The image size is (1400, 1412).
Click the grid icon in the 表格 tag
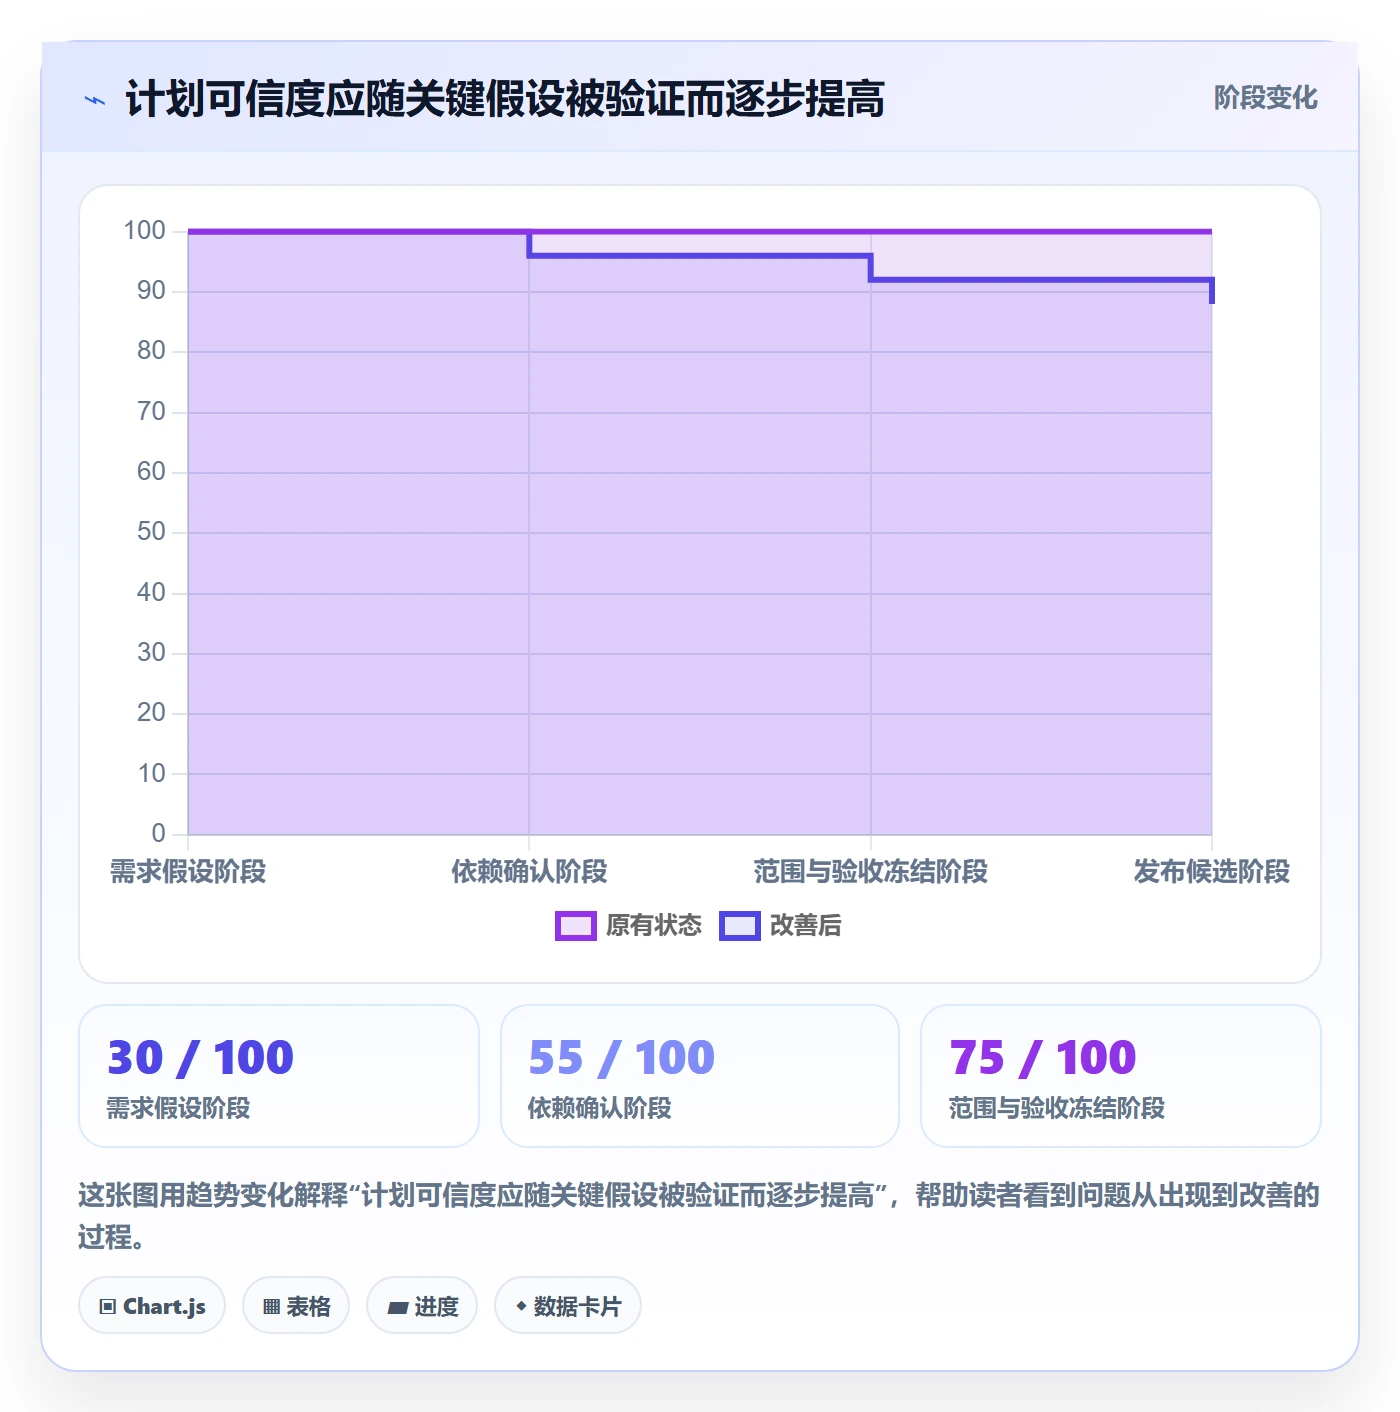coord(271,1306)
